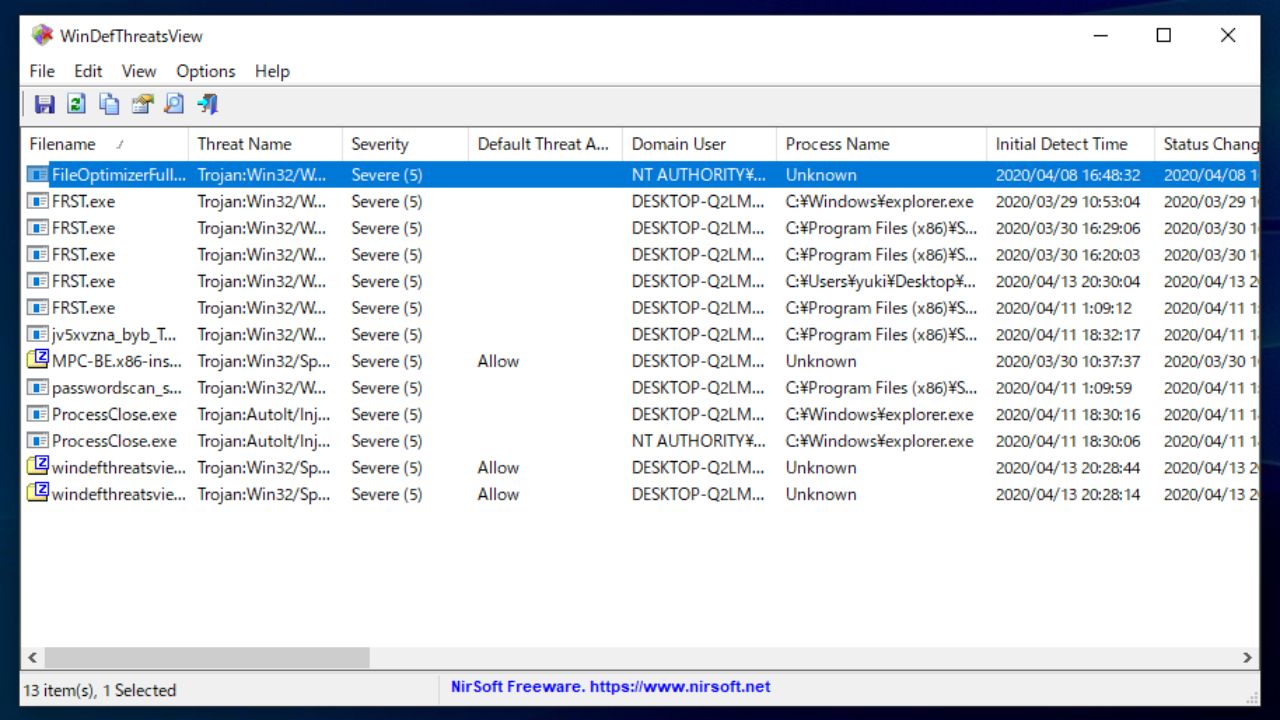The width and height of the screenshot is (1280, 720).
Task: Click the Find magnifier toolbar icon
Action: pyautogui.click(x=174, y=104)
